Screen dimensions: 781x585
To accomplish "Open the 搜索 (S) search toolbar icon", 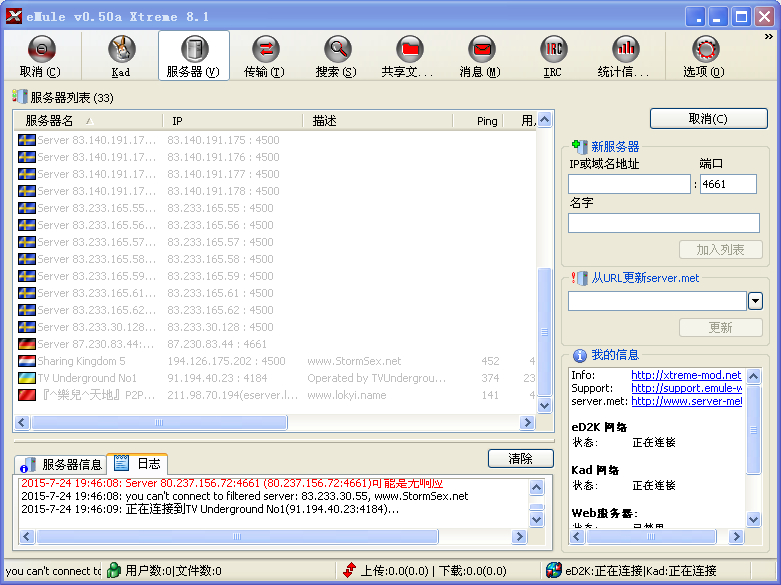I will pyautogui.click(x=337, y=49).
